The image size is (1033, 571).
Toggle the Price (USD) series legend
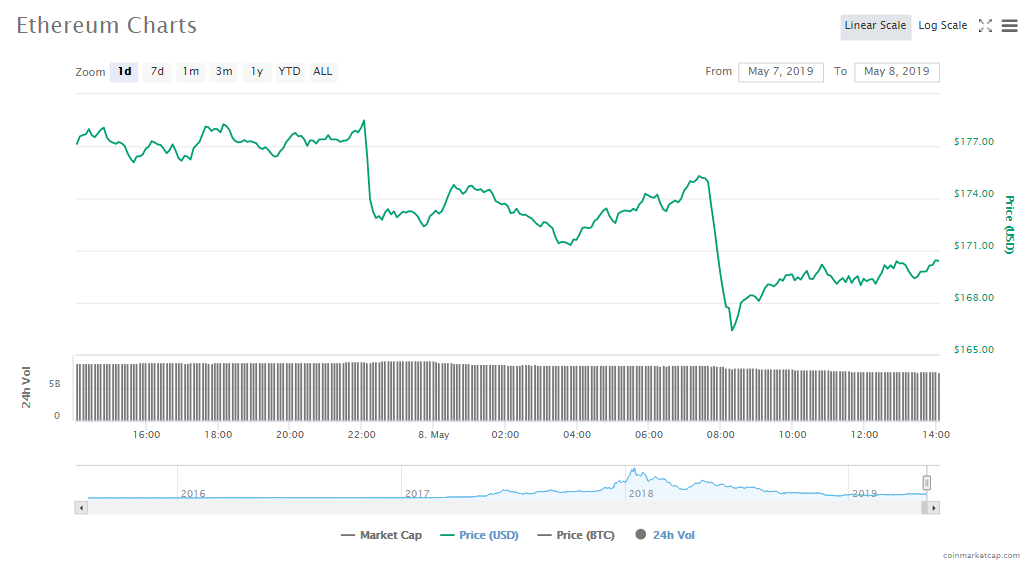pos(479,536)
